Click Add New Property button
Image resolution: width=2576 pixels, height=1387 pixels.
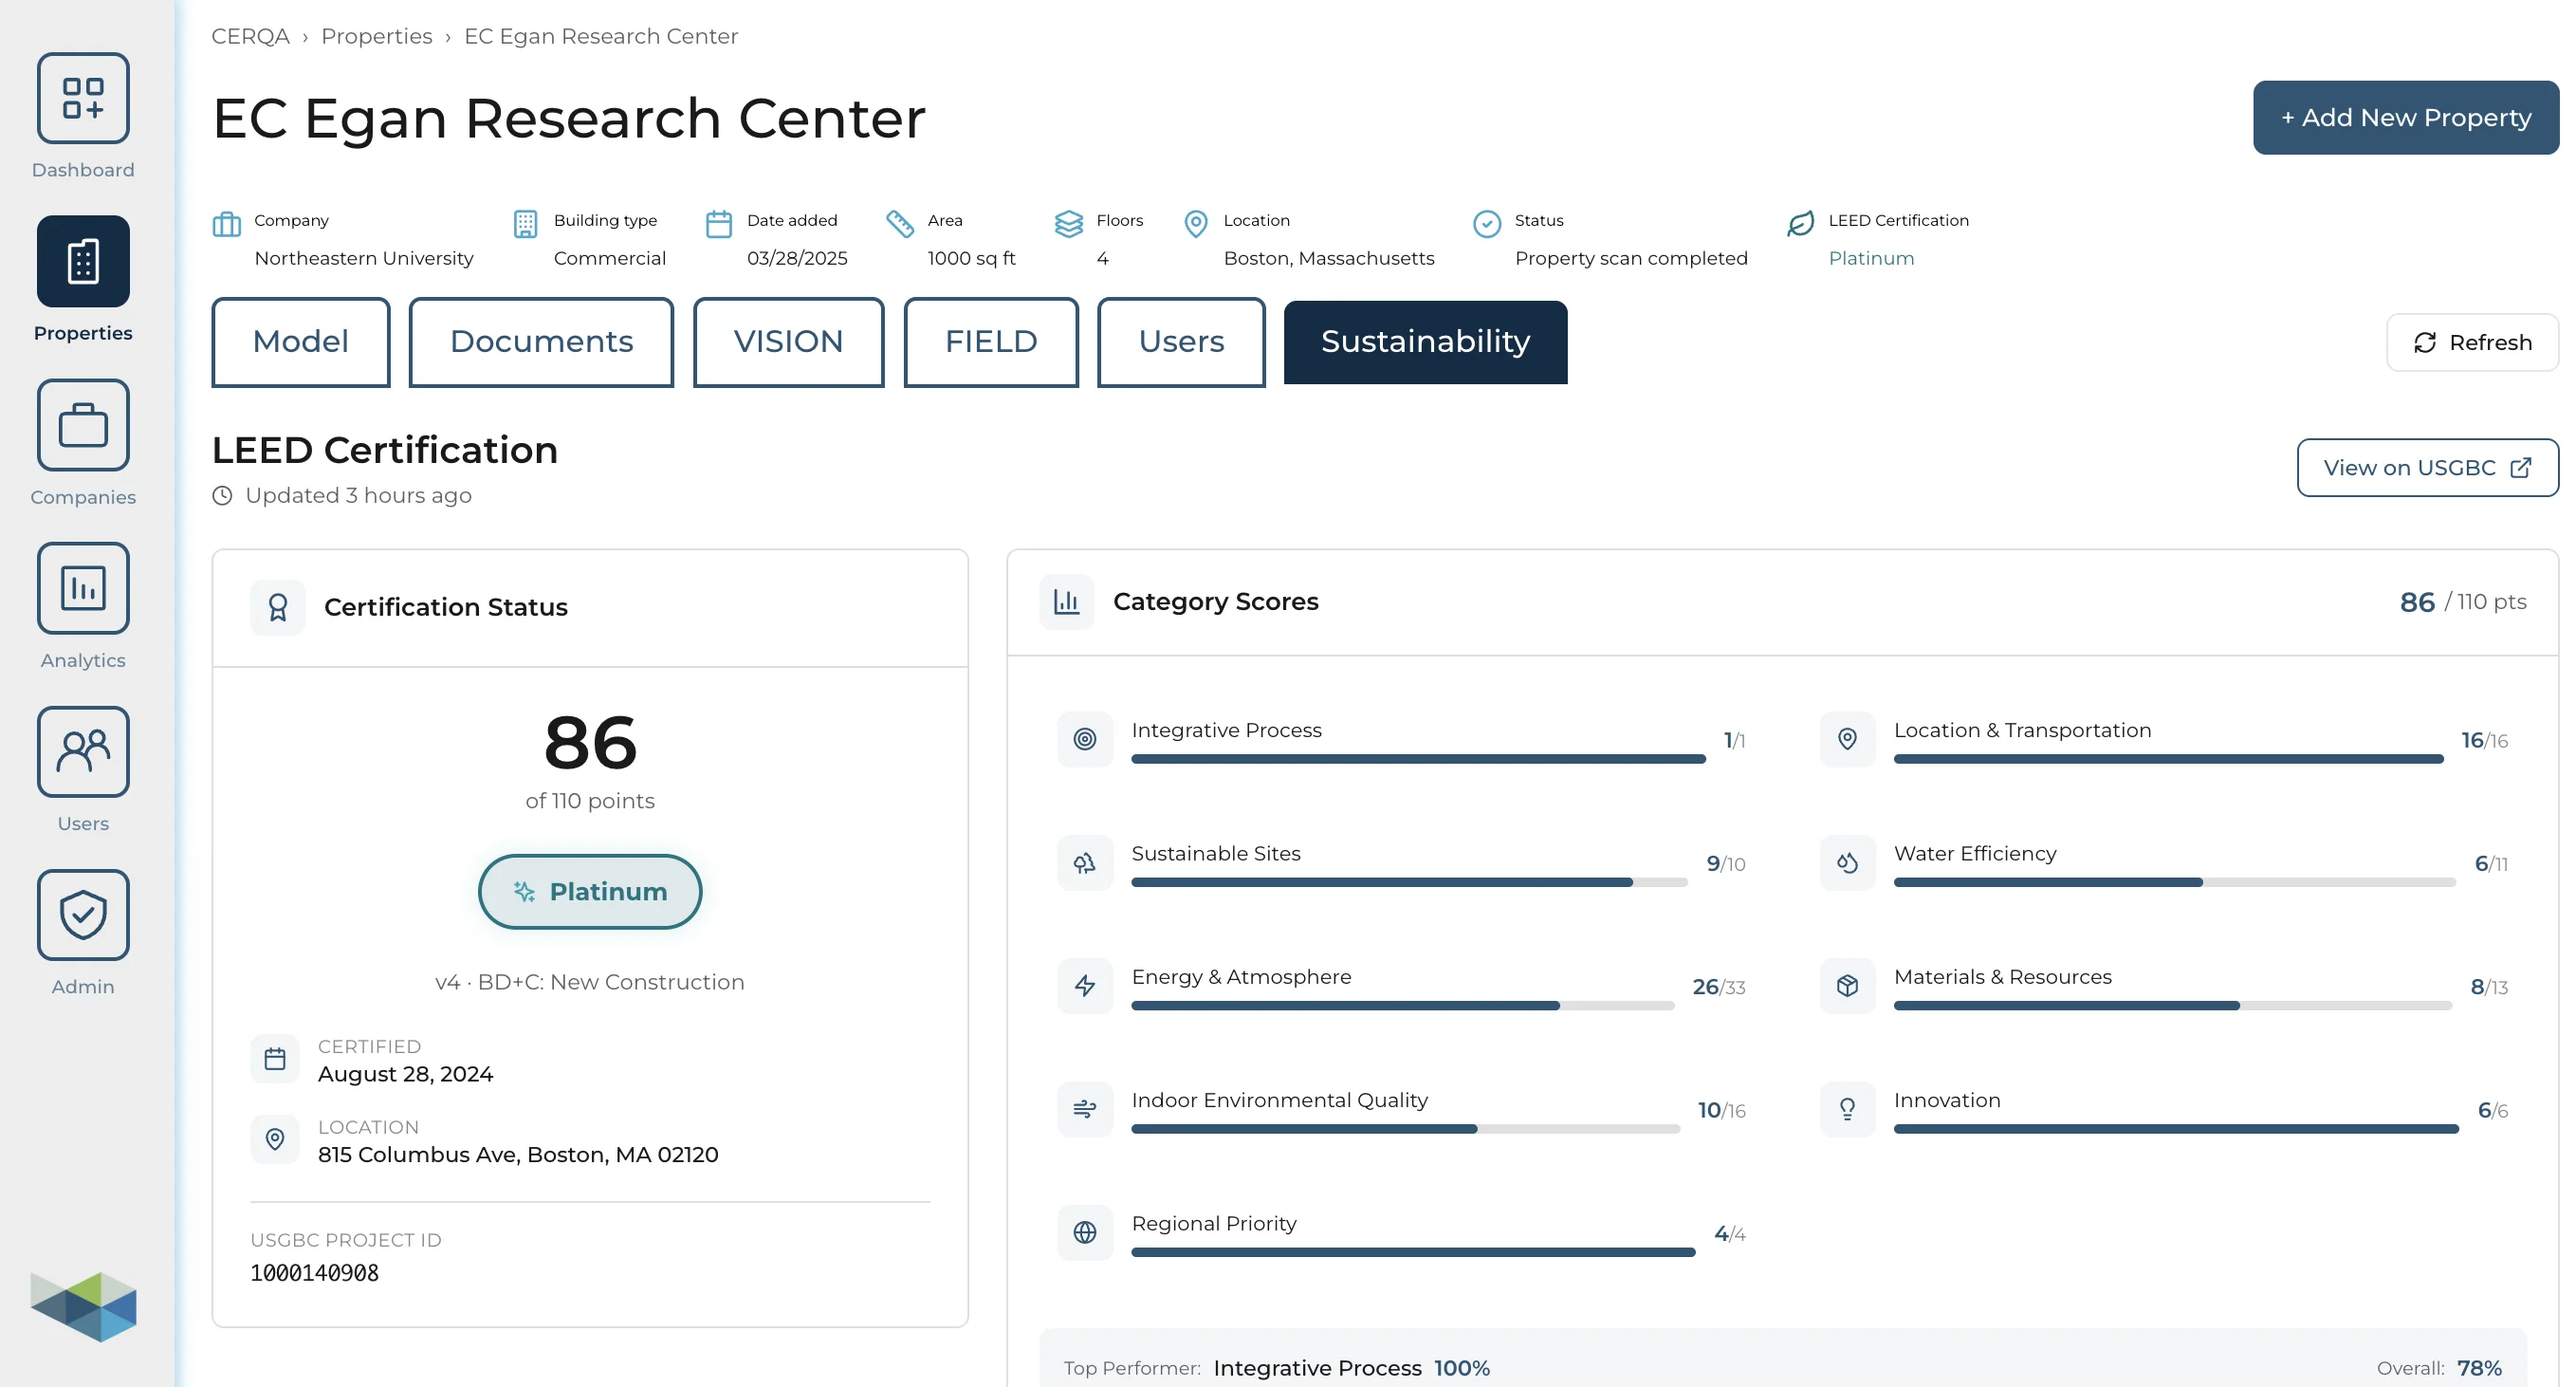pos(2405,118)
